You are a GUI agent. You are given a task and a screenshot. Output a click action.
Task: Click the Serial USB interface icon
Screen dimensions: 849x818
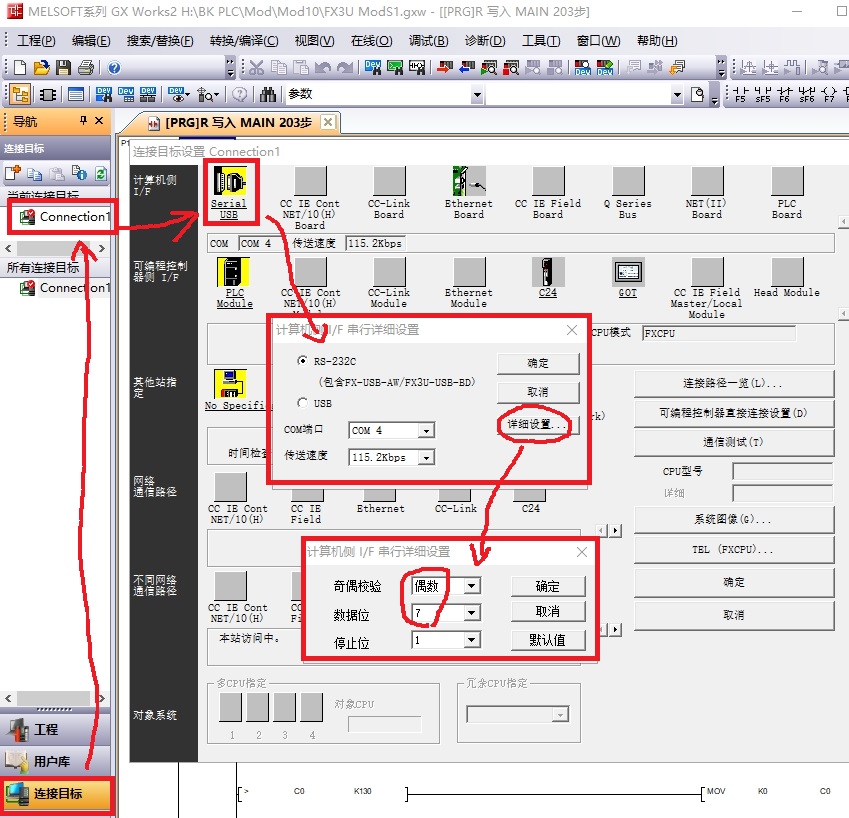pyautogui.click(x=229, y=183)
